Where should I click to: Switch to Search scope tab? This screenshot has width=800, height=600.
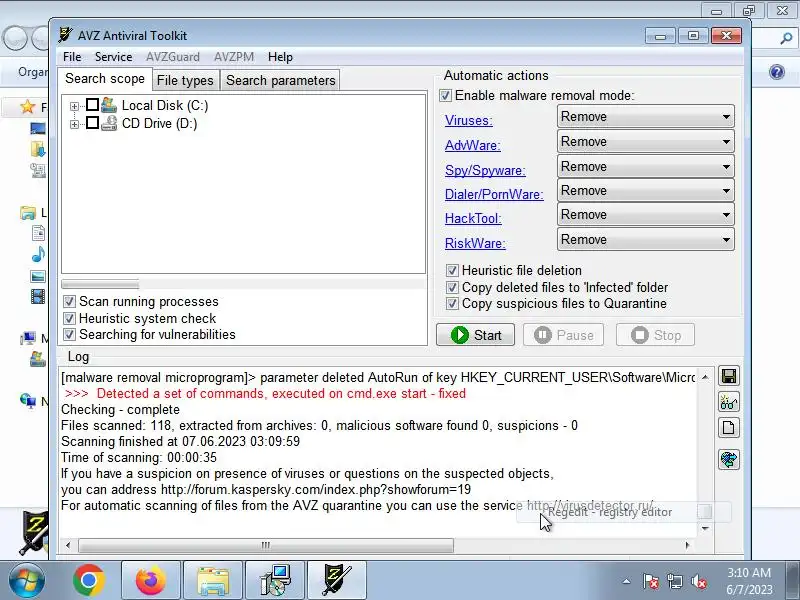click(105, 79)
